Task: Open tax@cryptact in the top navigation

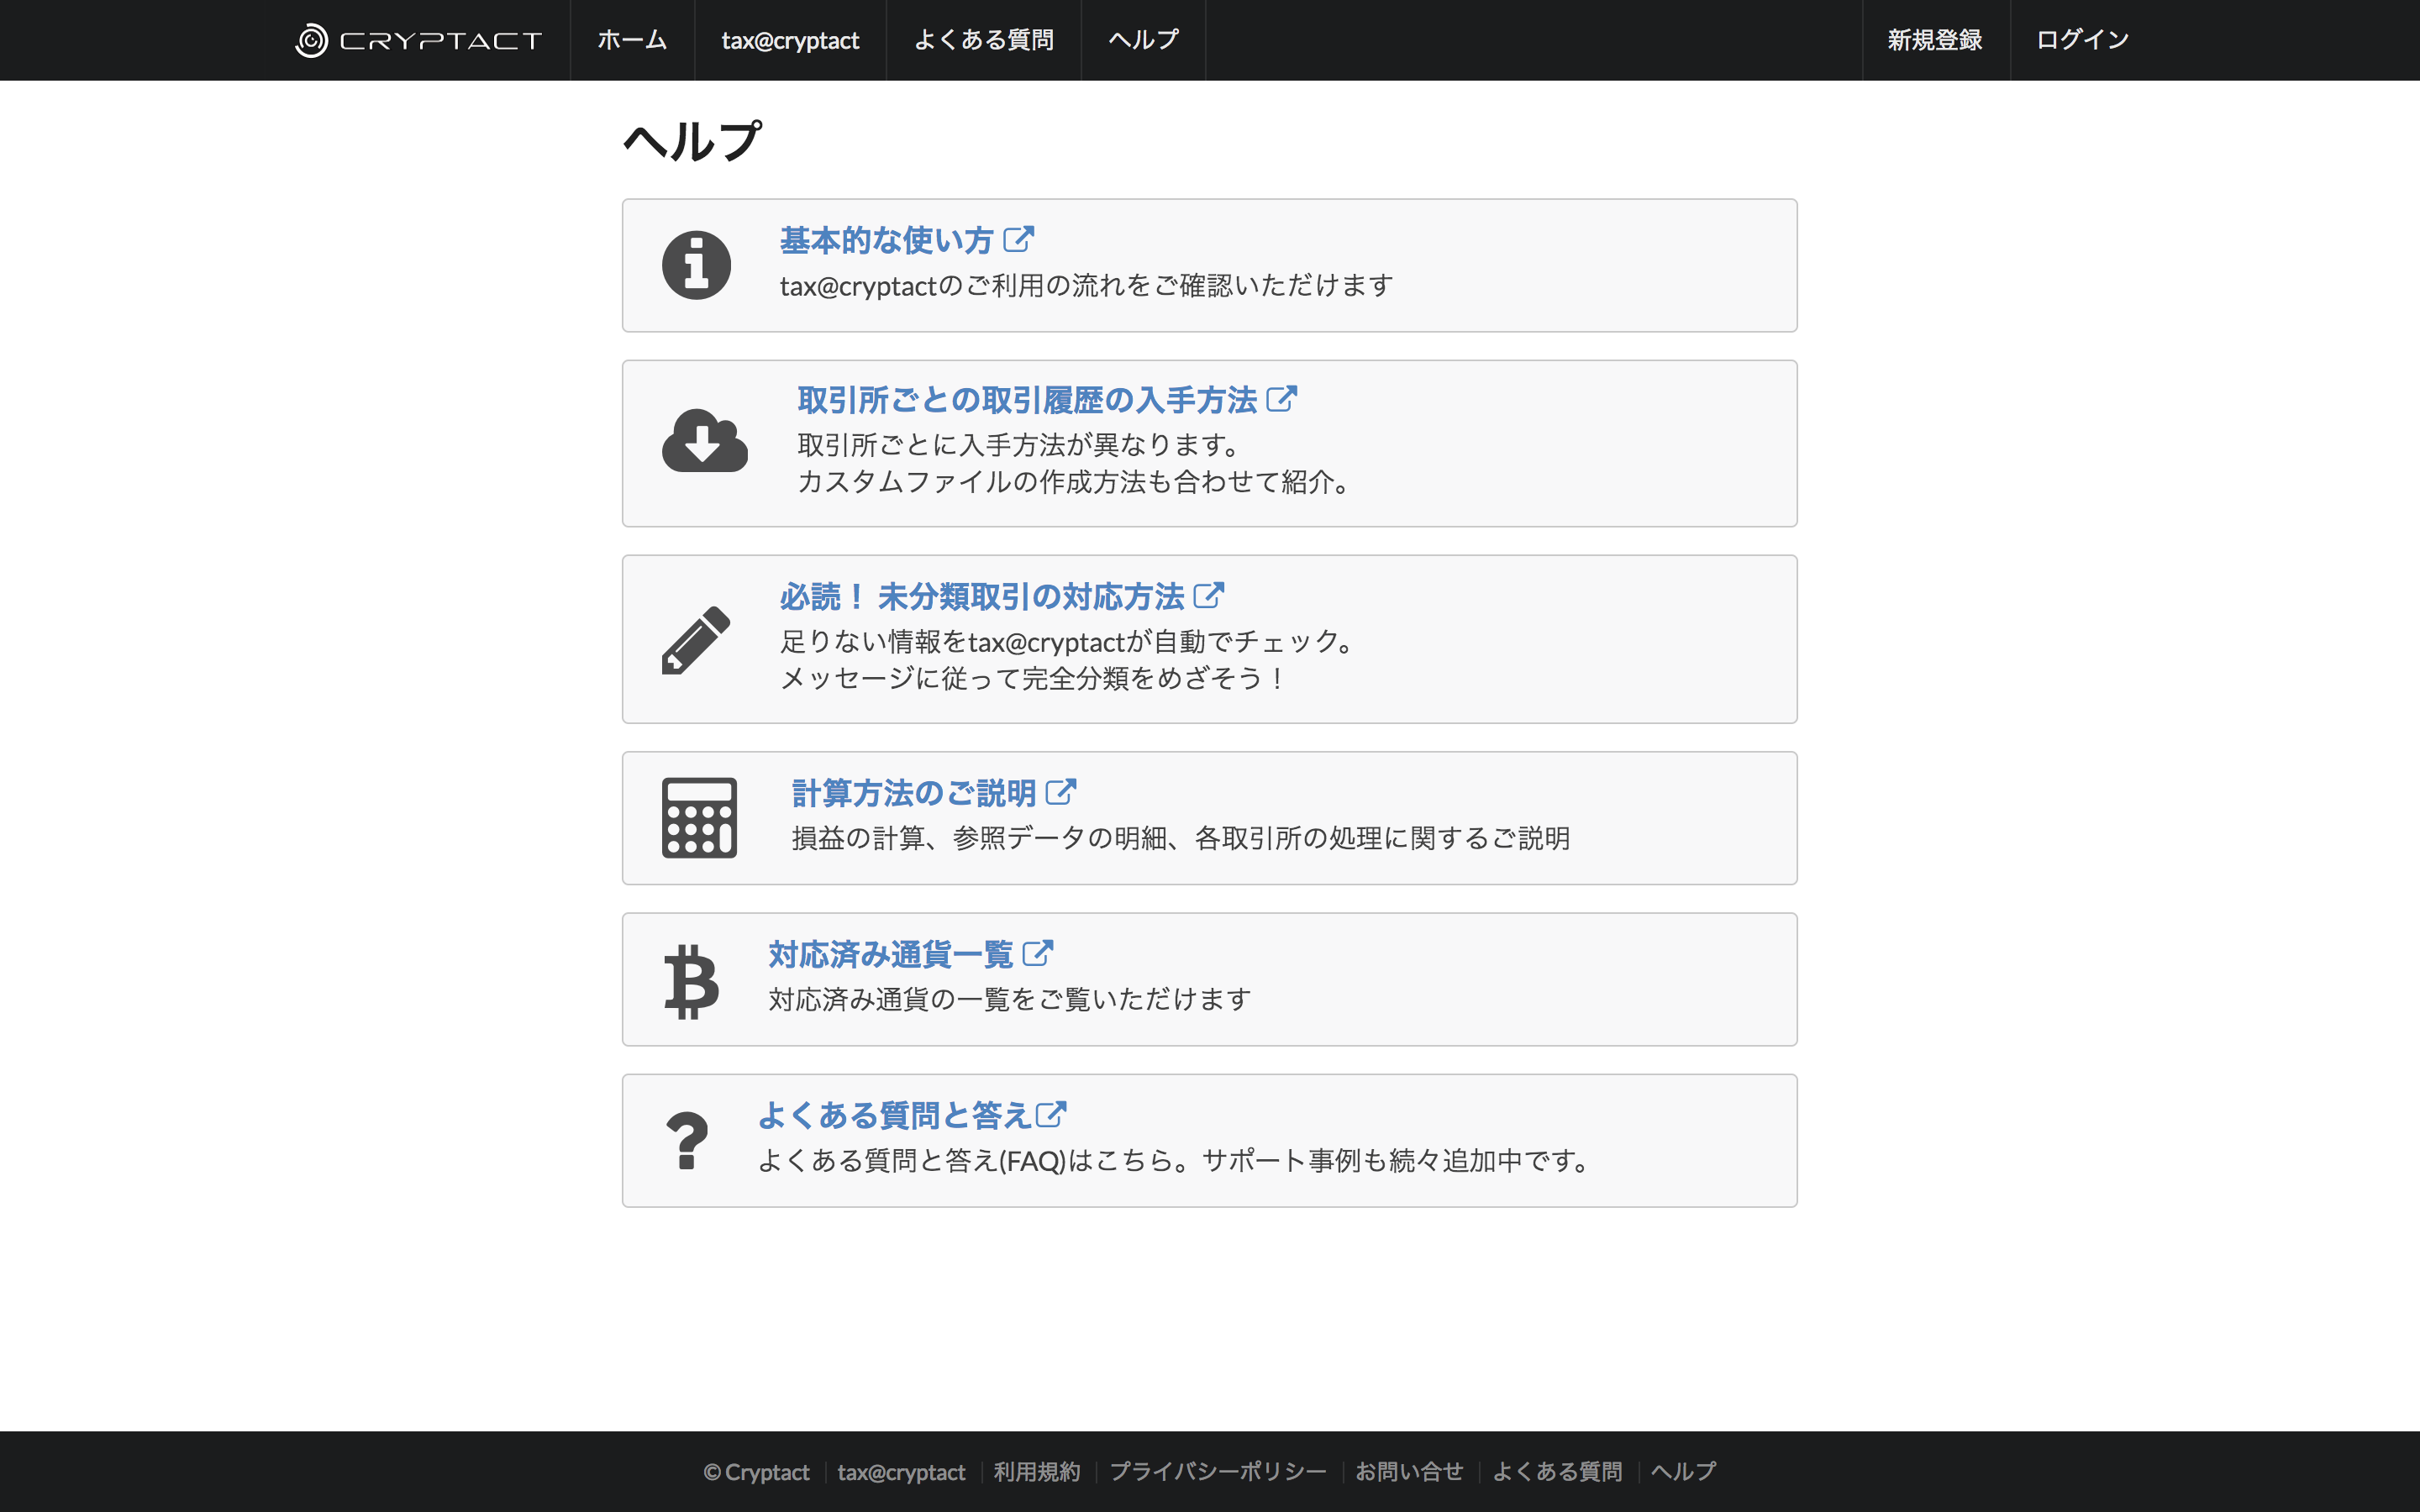Action: point(790,40)
